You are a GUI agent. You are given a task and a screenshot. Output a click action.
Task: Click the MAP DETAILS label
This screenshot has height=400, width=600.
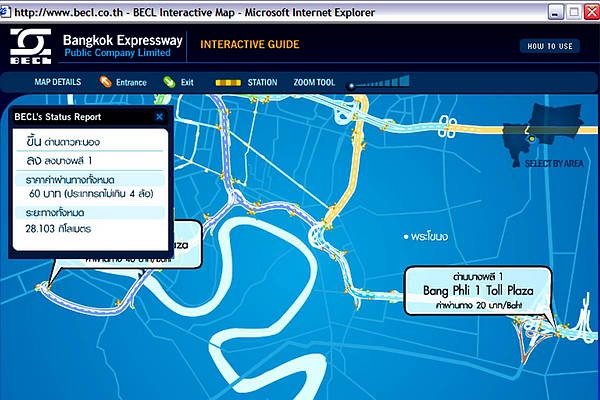pos(58,82)
